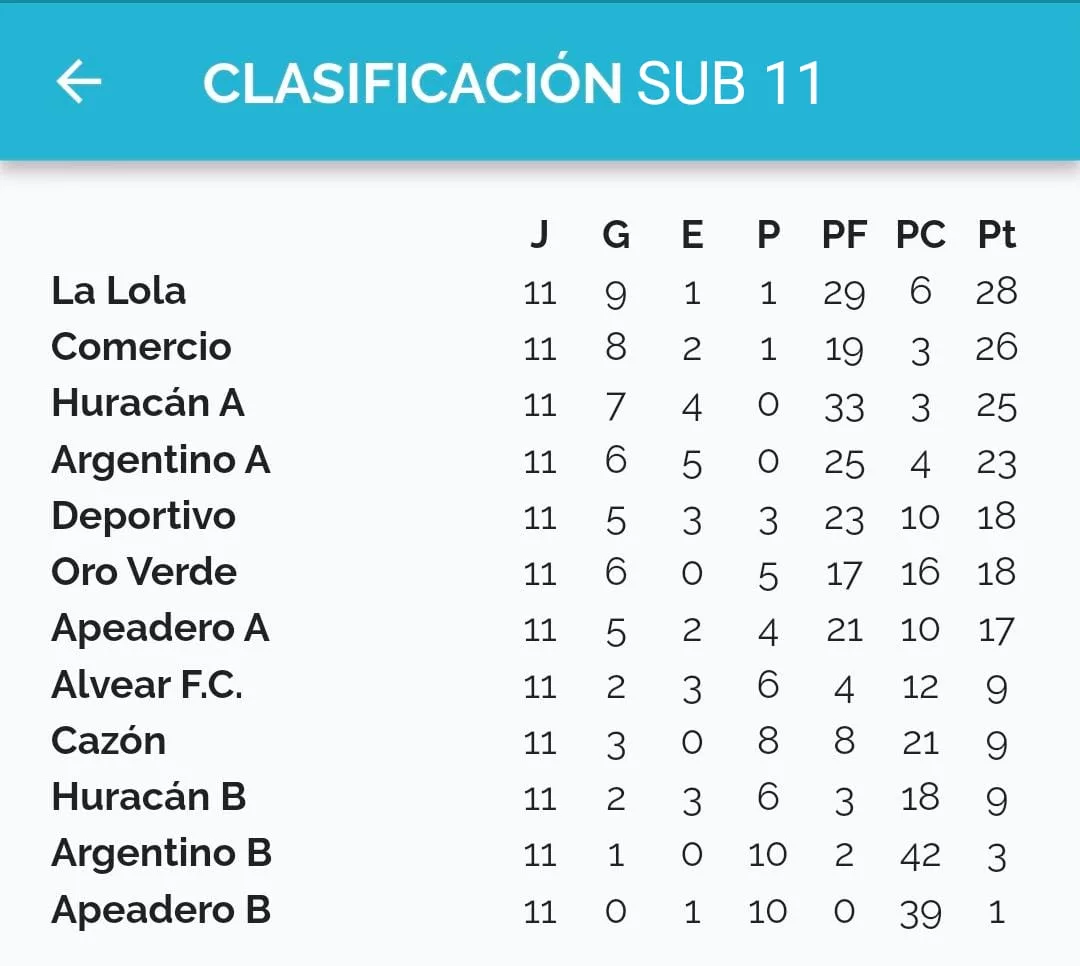Screen dimensions: 1080x966
Task: Select the Cazón team row
Action: [108, 741]
